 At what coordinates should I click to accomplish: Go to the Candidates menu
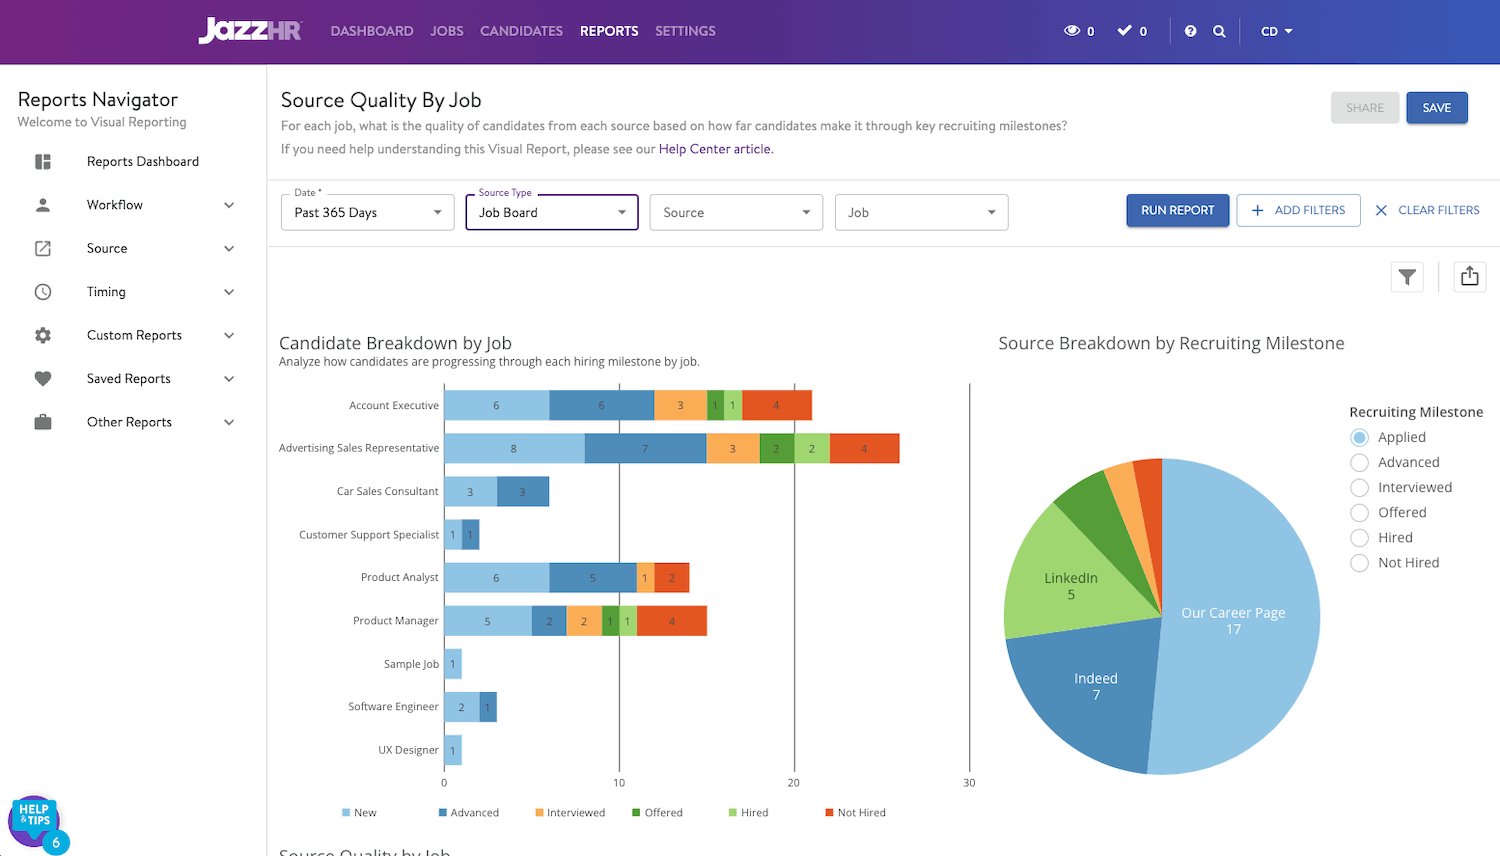point(521,31)
